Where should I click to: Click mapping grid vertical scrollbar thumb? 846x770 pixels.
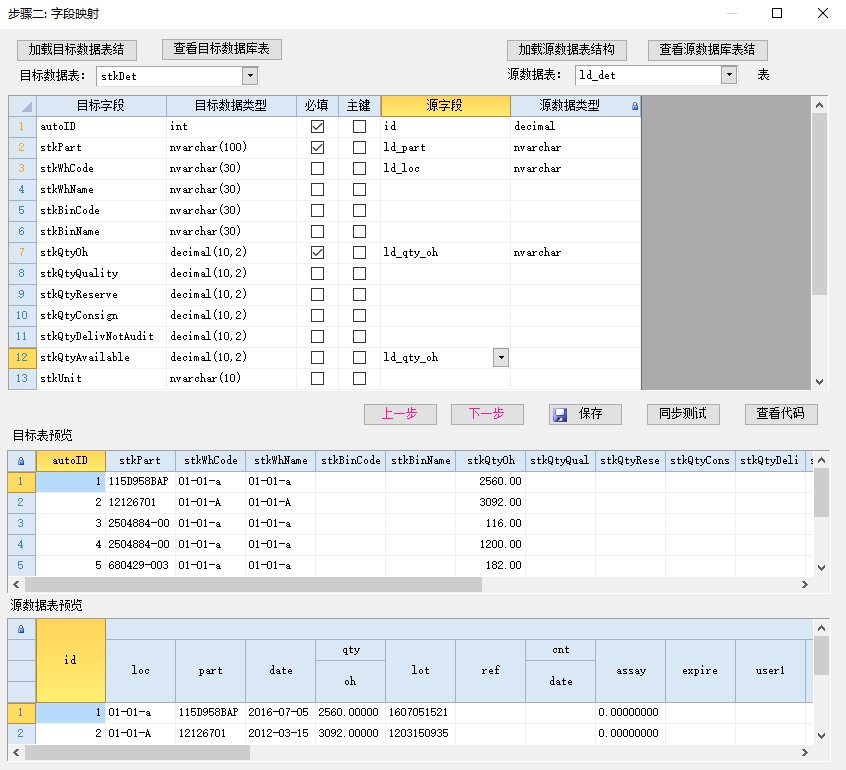[820, 204]
